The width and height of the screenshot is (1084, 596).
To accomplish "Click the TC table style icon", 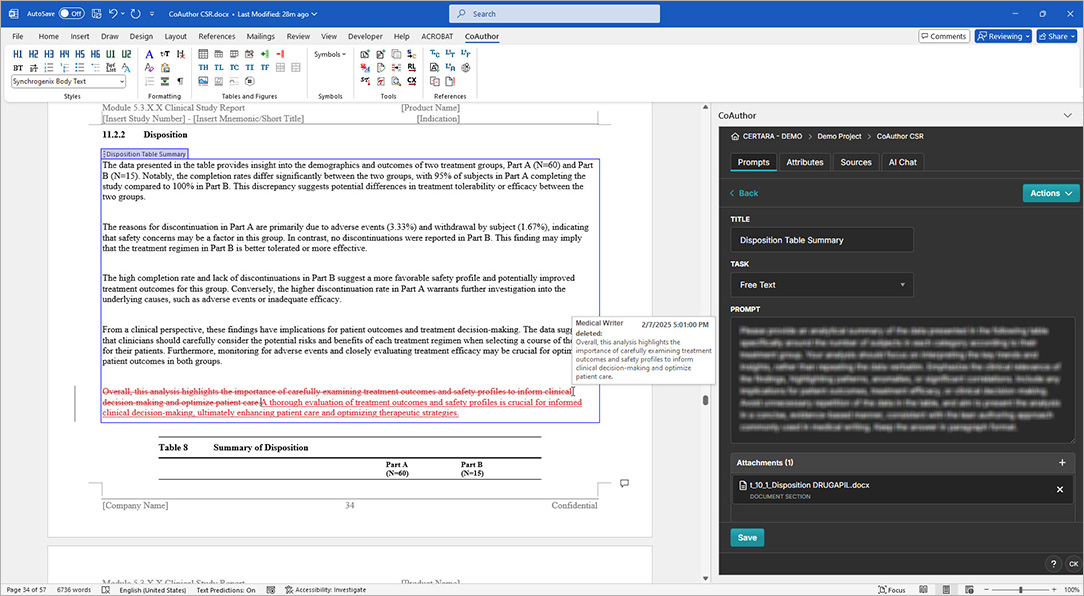I will coord(234,68).
